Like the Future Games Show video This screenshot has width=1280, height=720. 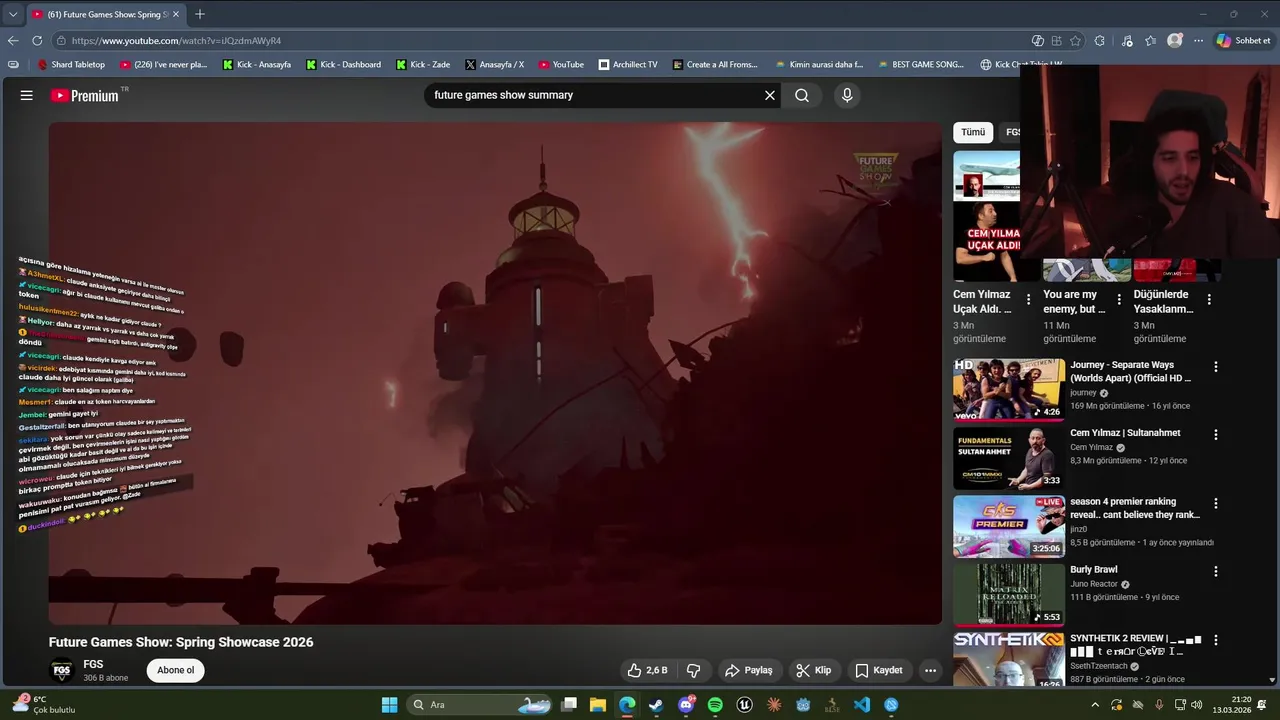[x=647, y=670]
